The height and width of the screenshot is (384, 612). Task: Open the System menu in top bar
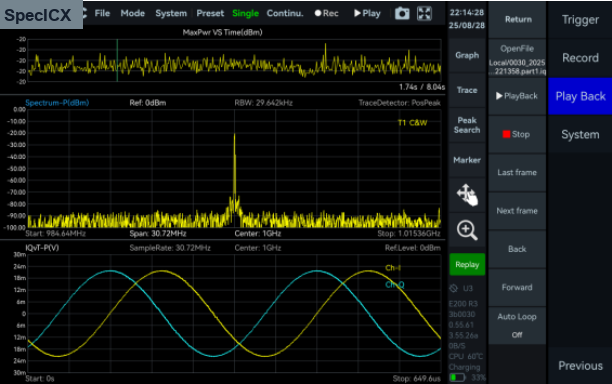pos(171,13)
